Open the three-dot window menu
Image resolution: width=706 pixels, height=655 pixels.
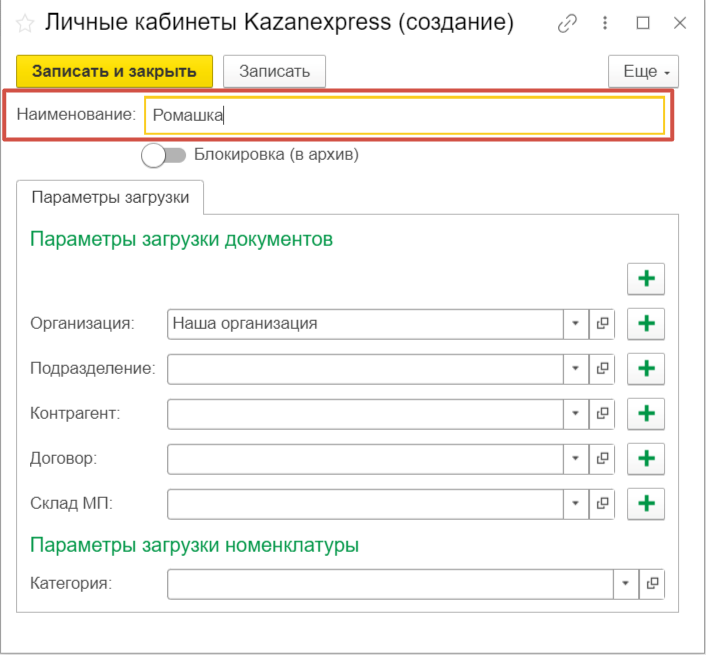605,23
